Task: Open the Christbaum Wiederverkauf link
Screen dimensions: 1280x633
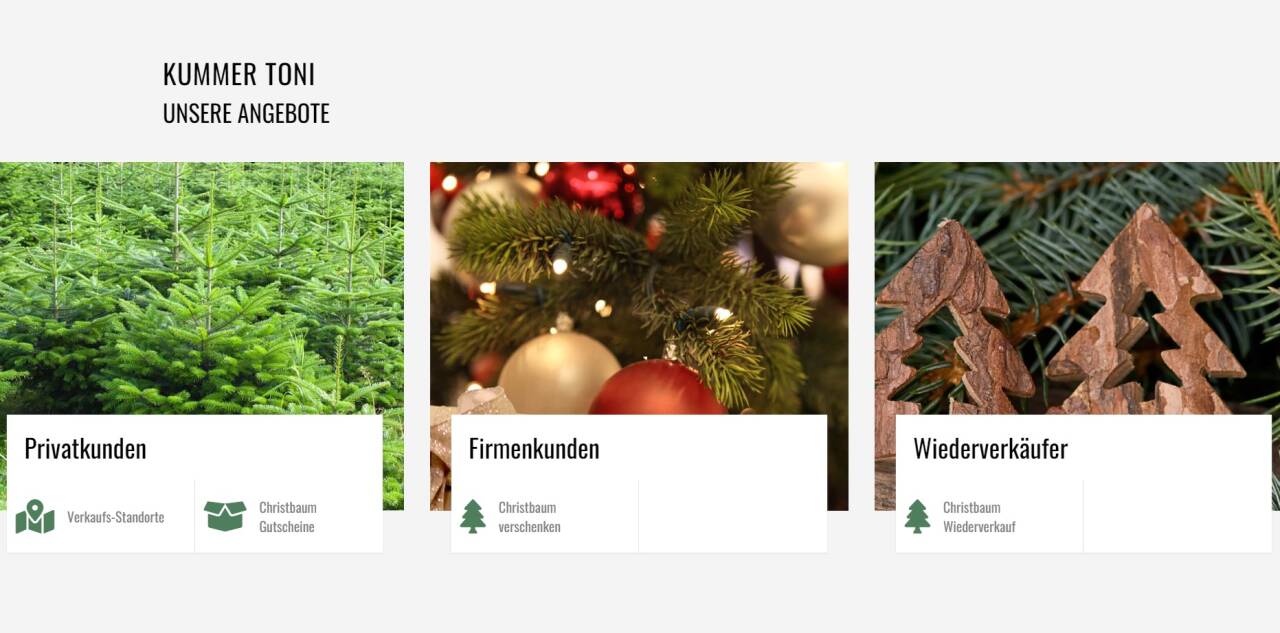Action: 979,517
